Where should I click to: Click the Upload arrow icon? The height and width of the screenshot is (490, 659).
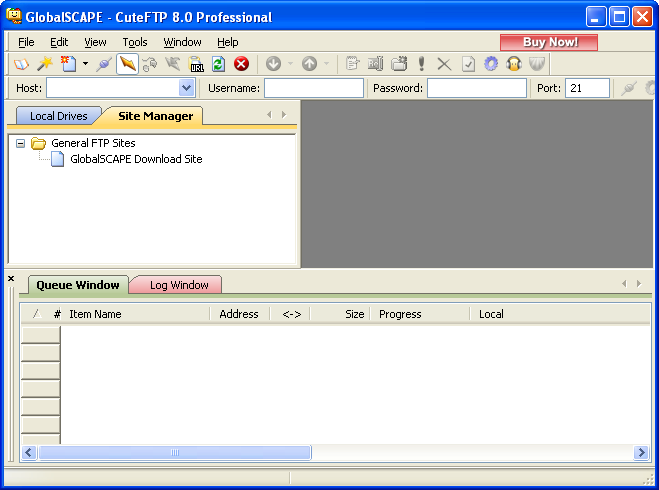pyautogui.click(x=309, y=64)
